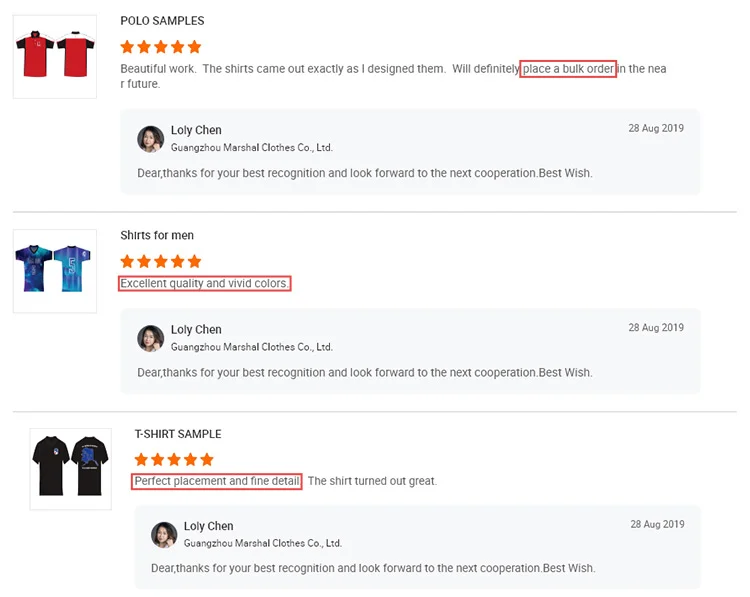Select the five stars under Shirts for men
This screenshot has width=750, height=597.
pyautogui.click(x=160, y=261)
